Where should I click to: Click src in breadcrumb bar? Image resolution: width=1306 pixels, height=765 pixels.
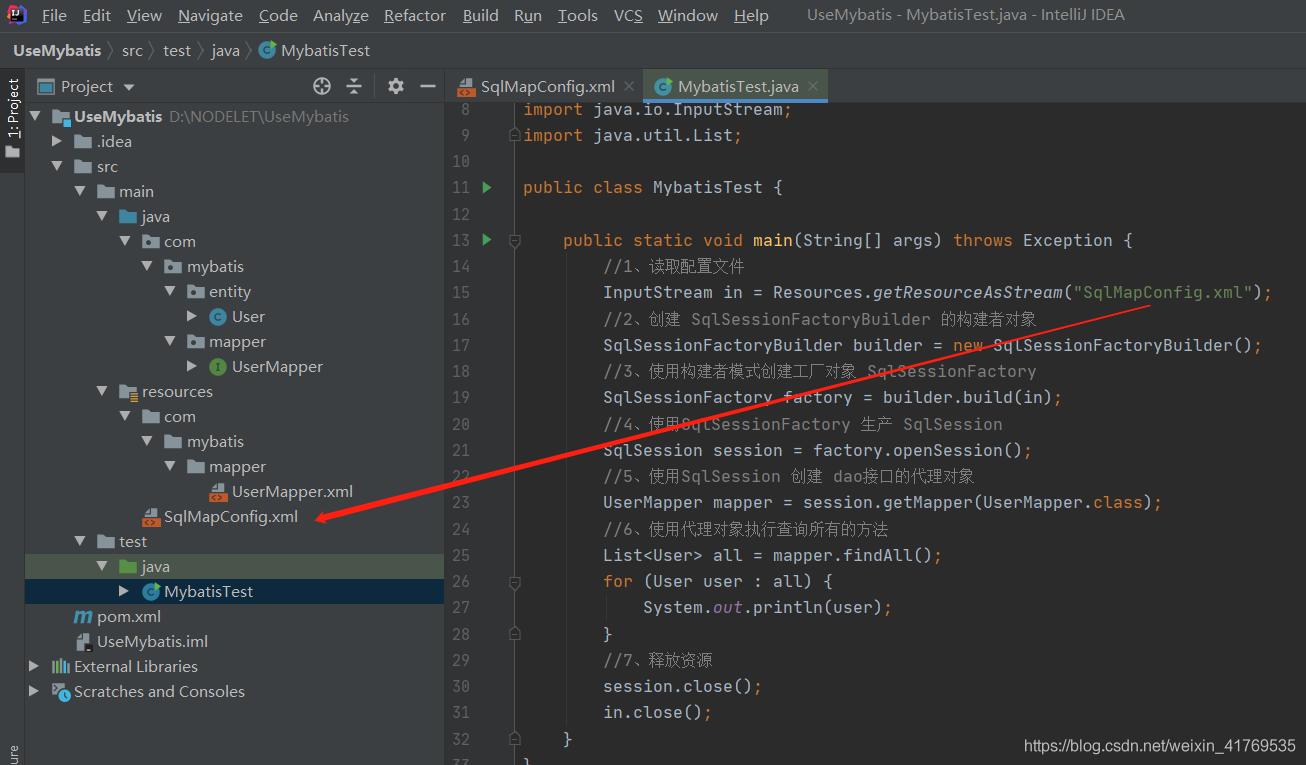click(x=132, y=50)
